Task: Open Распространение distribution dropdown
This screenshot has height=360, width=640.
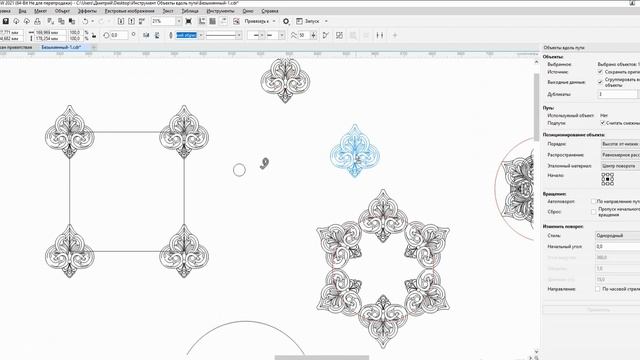Action: click(x=620, y=155)
